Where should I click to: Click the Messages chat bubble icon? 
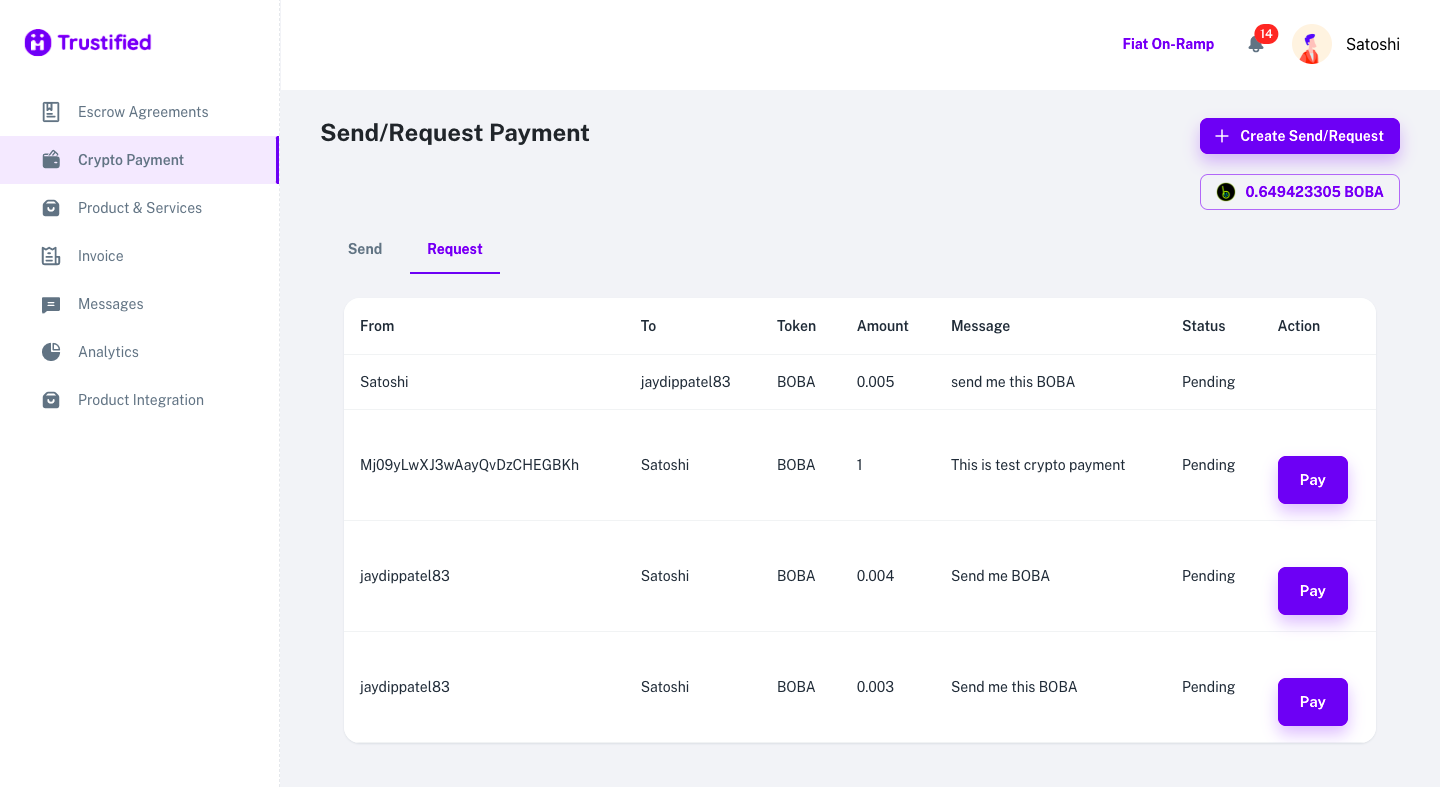coord(51,304)
